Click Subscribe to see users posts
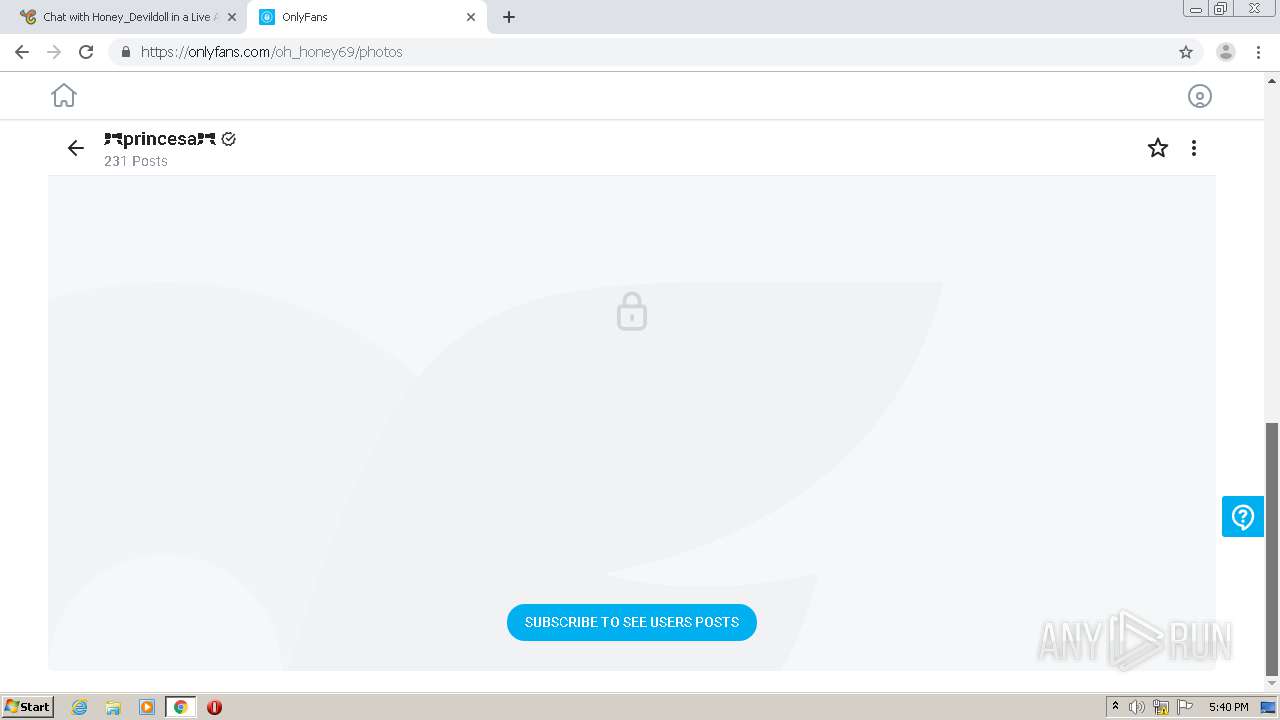The height and width of the screenshot is (720, 1280). [x=631, y=622]
